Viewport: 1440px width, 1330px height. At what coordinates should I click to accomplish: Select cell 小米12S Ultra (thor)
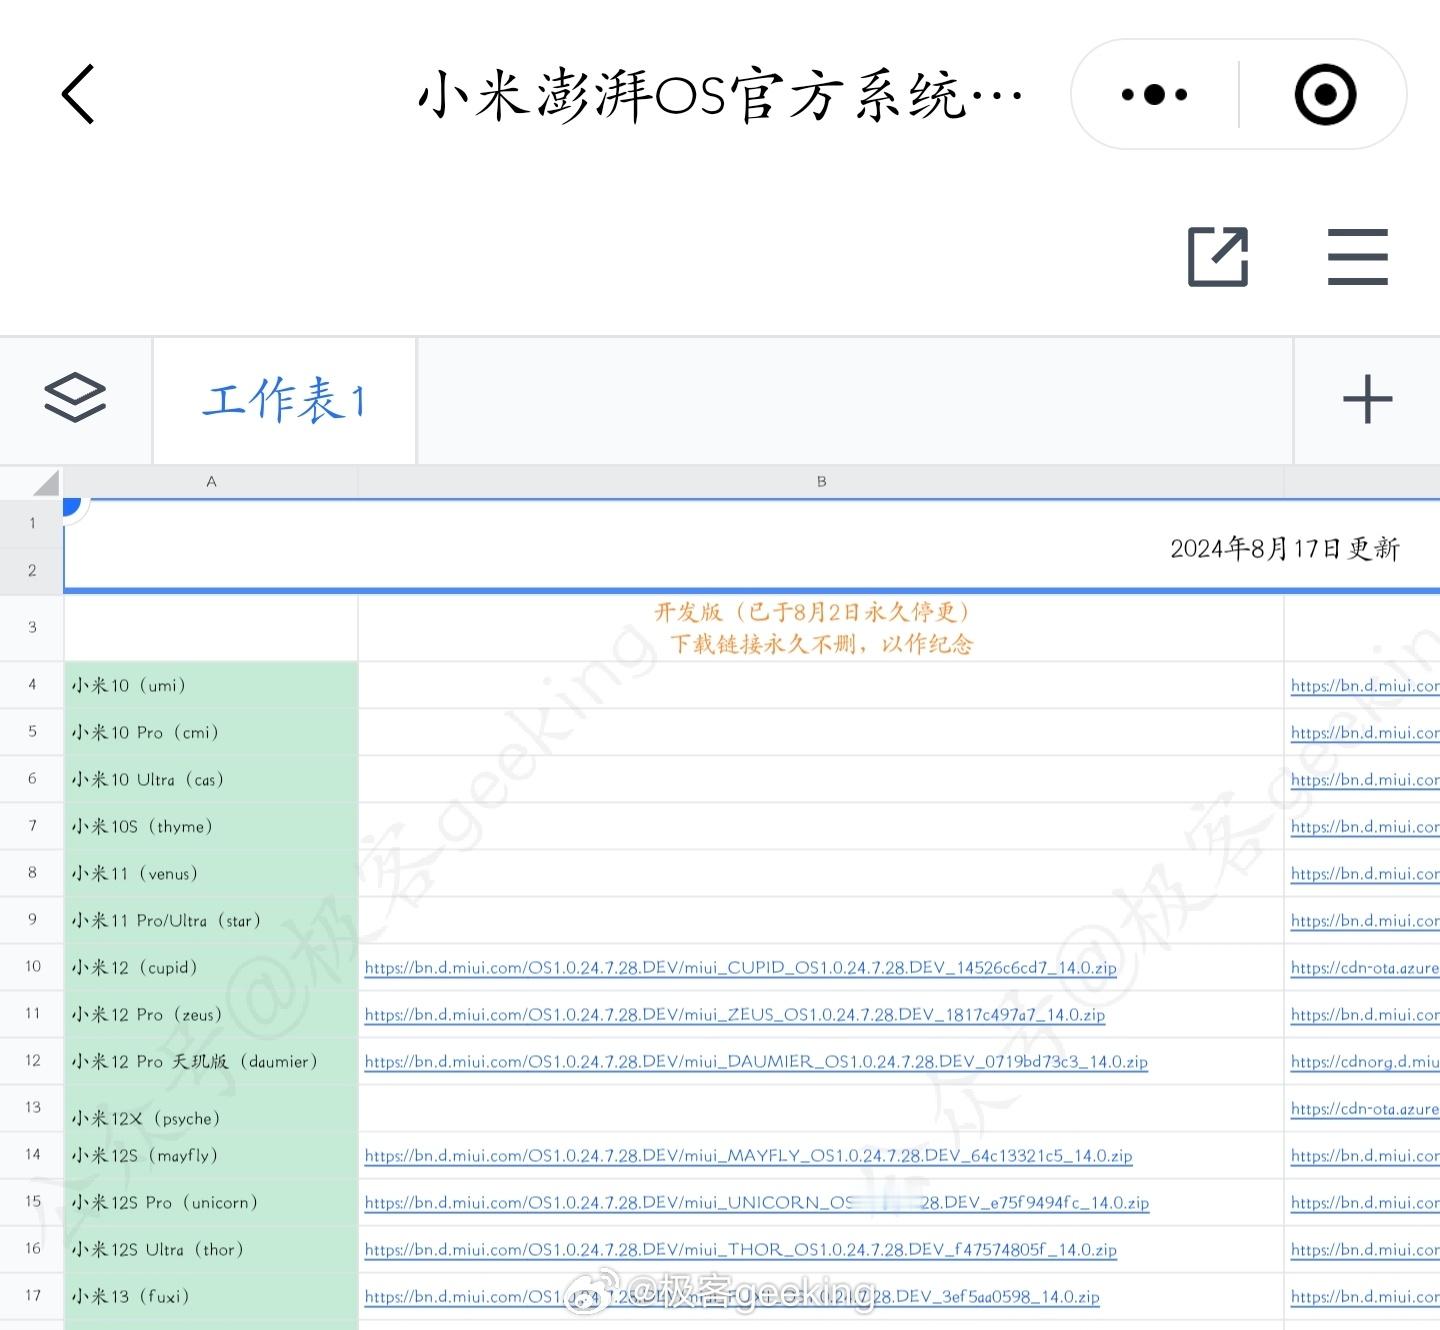pyautogui.click(x=211, y=1249)
